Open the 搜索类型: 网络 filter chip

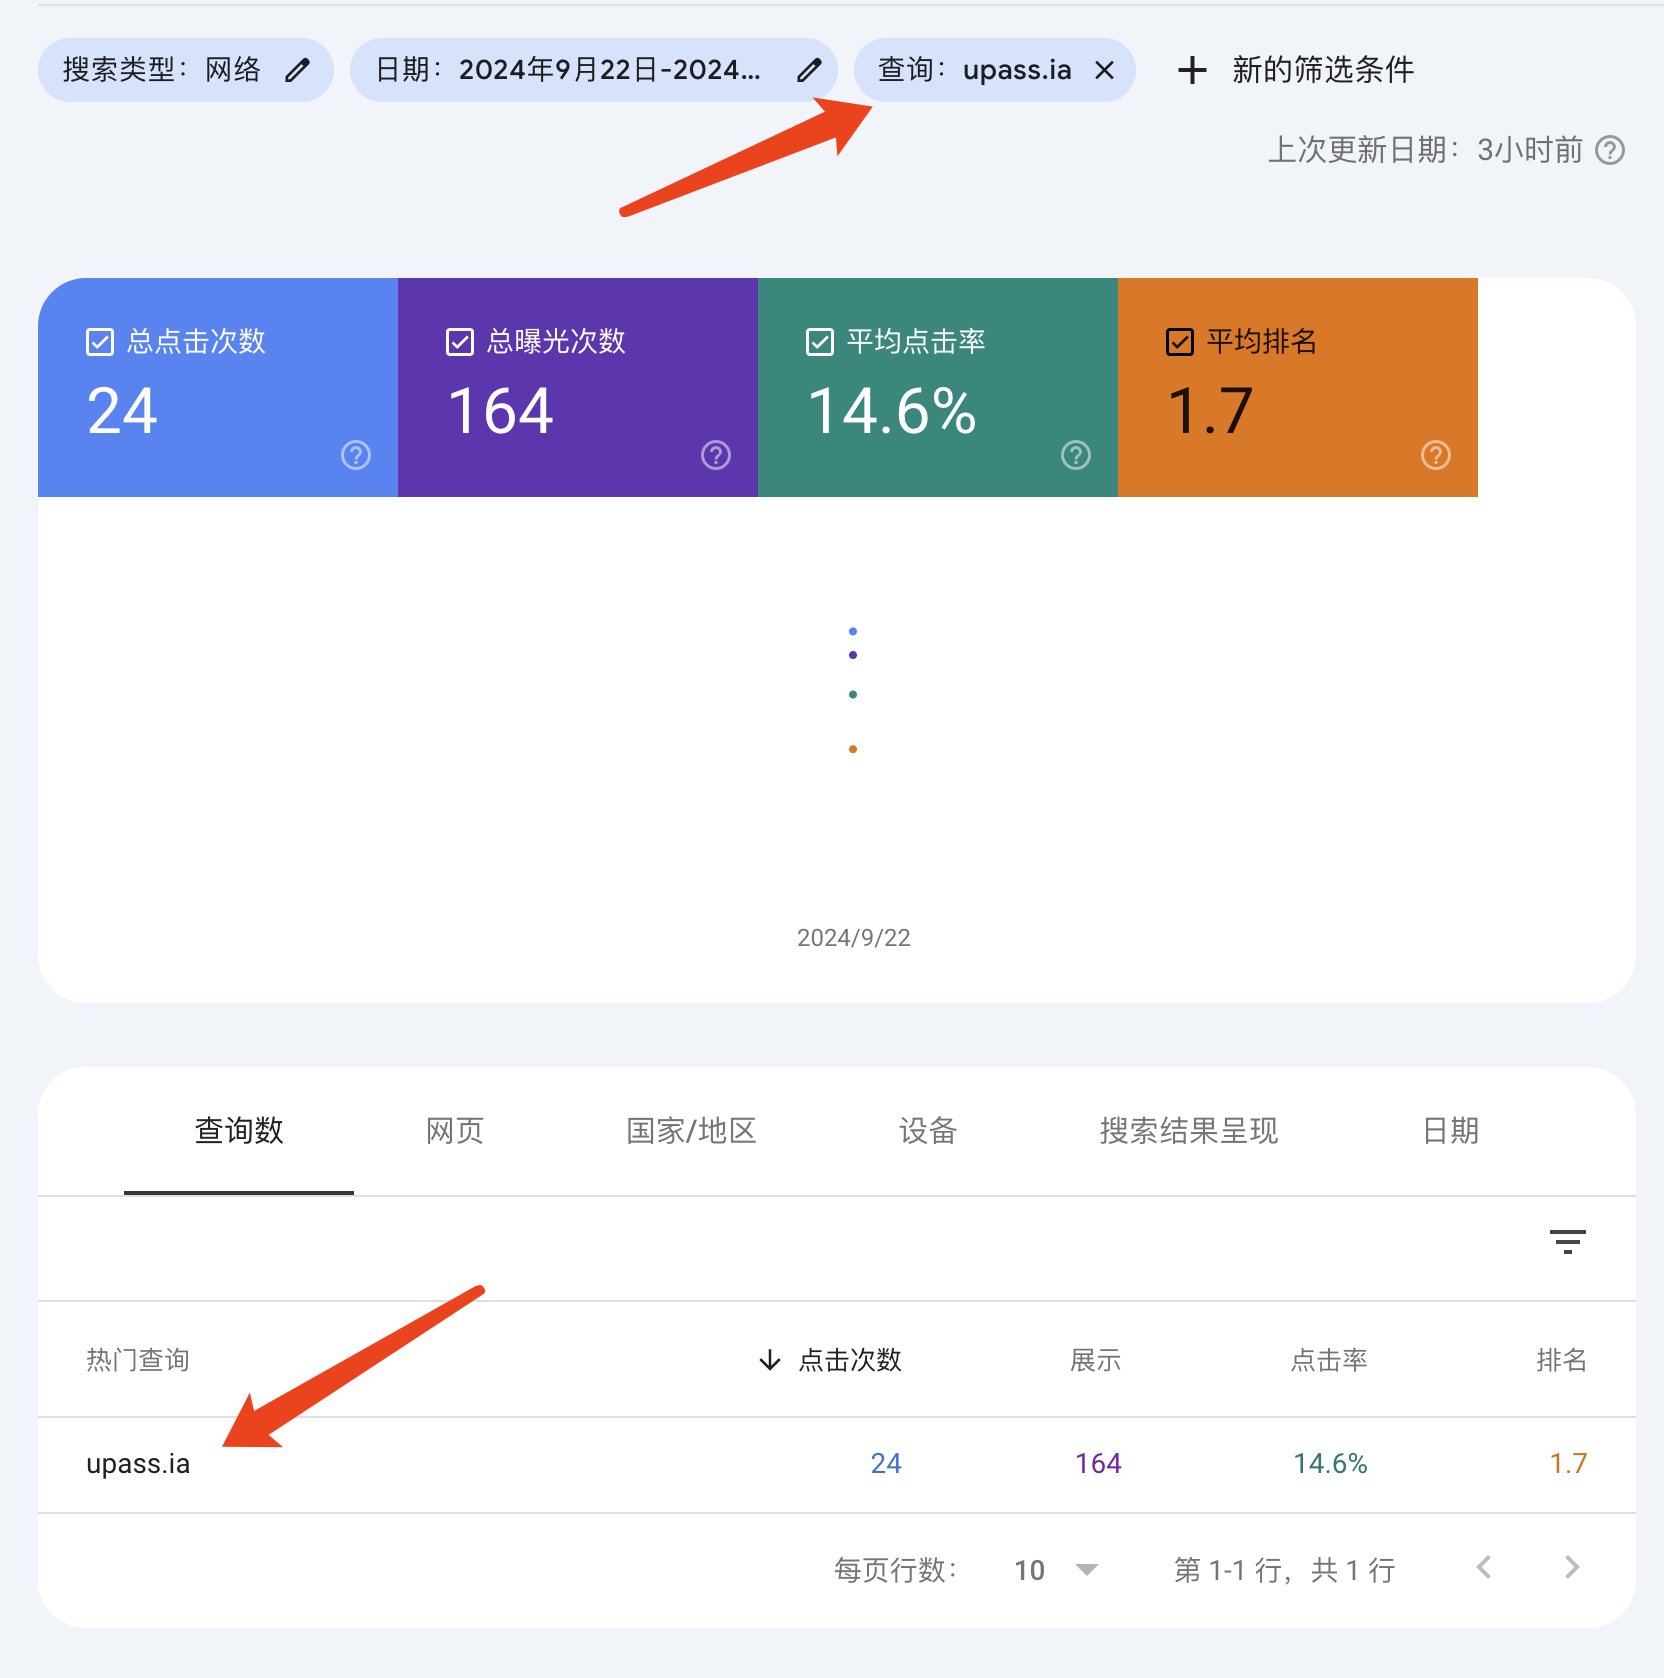(186, 70)
